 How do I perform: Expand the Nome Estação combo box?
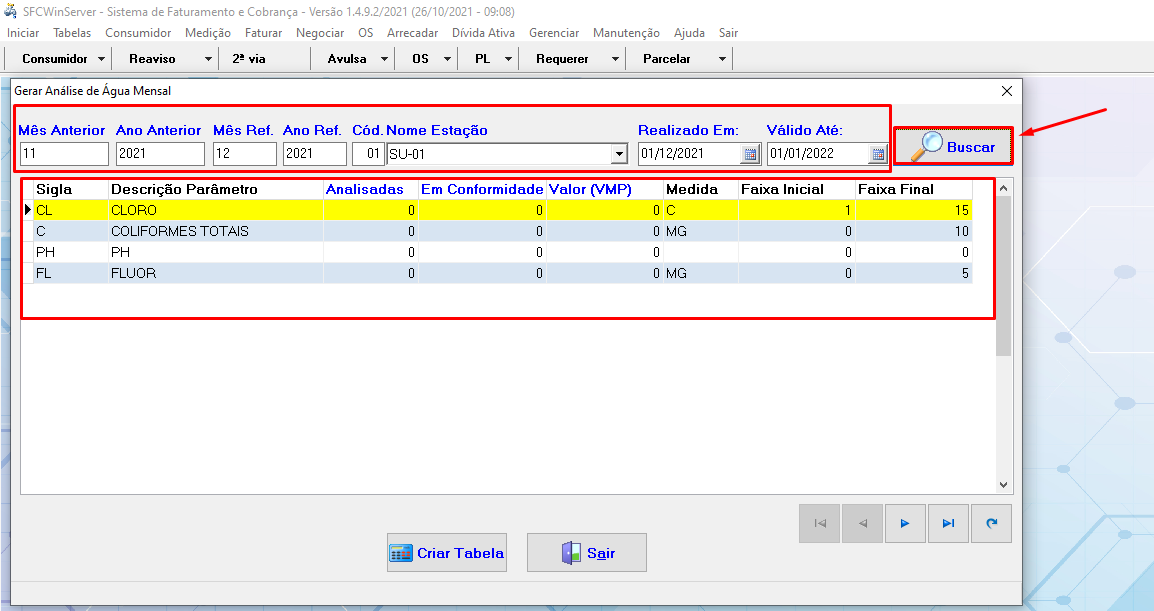[619, 154]
